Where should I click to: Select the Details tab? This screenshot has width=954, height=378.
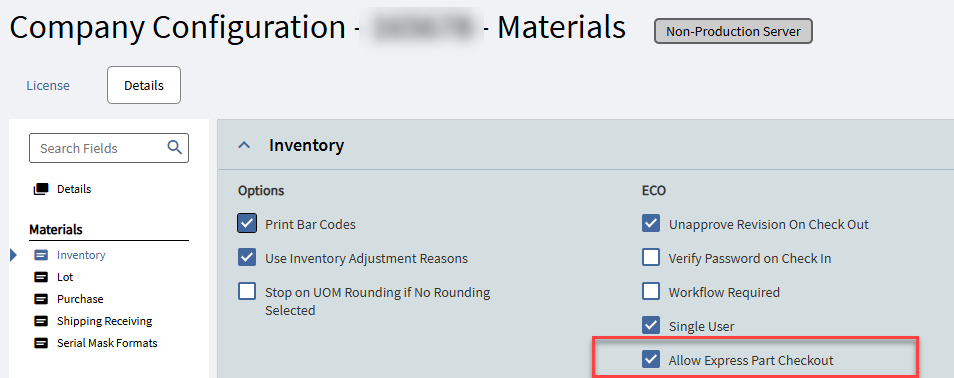click(144, 85)
